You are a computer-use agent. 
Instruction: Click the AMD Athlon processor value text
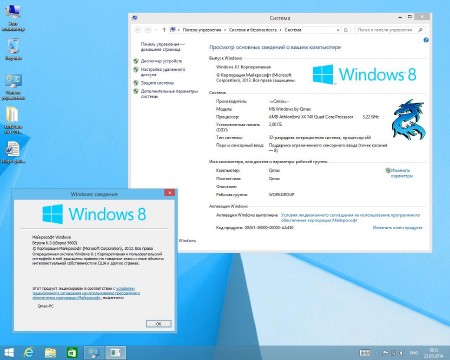(x=311, y=117)
